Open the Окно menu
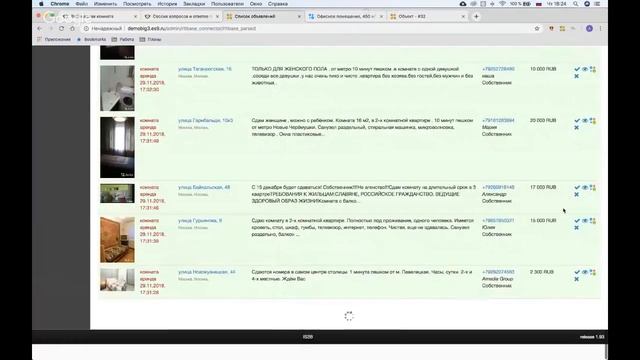The width and height of the screenshot is (640, 360). pyautogui.click(x=256, y=4)
